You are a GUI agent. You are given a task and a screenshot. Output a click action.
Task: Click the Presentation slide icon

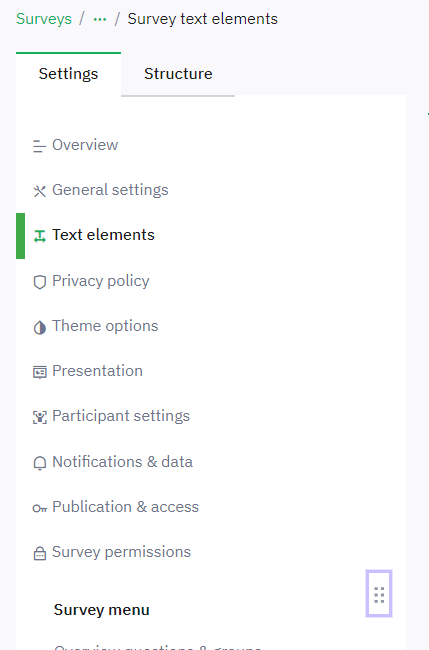point(39,372)
